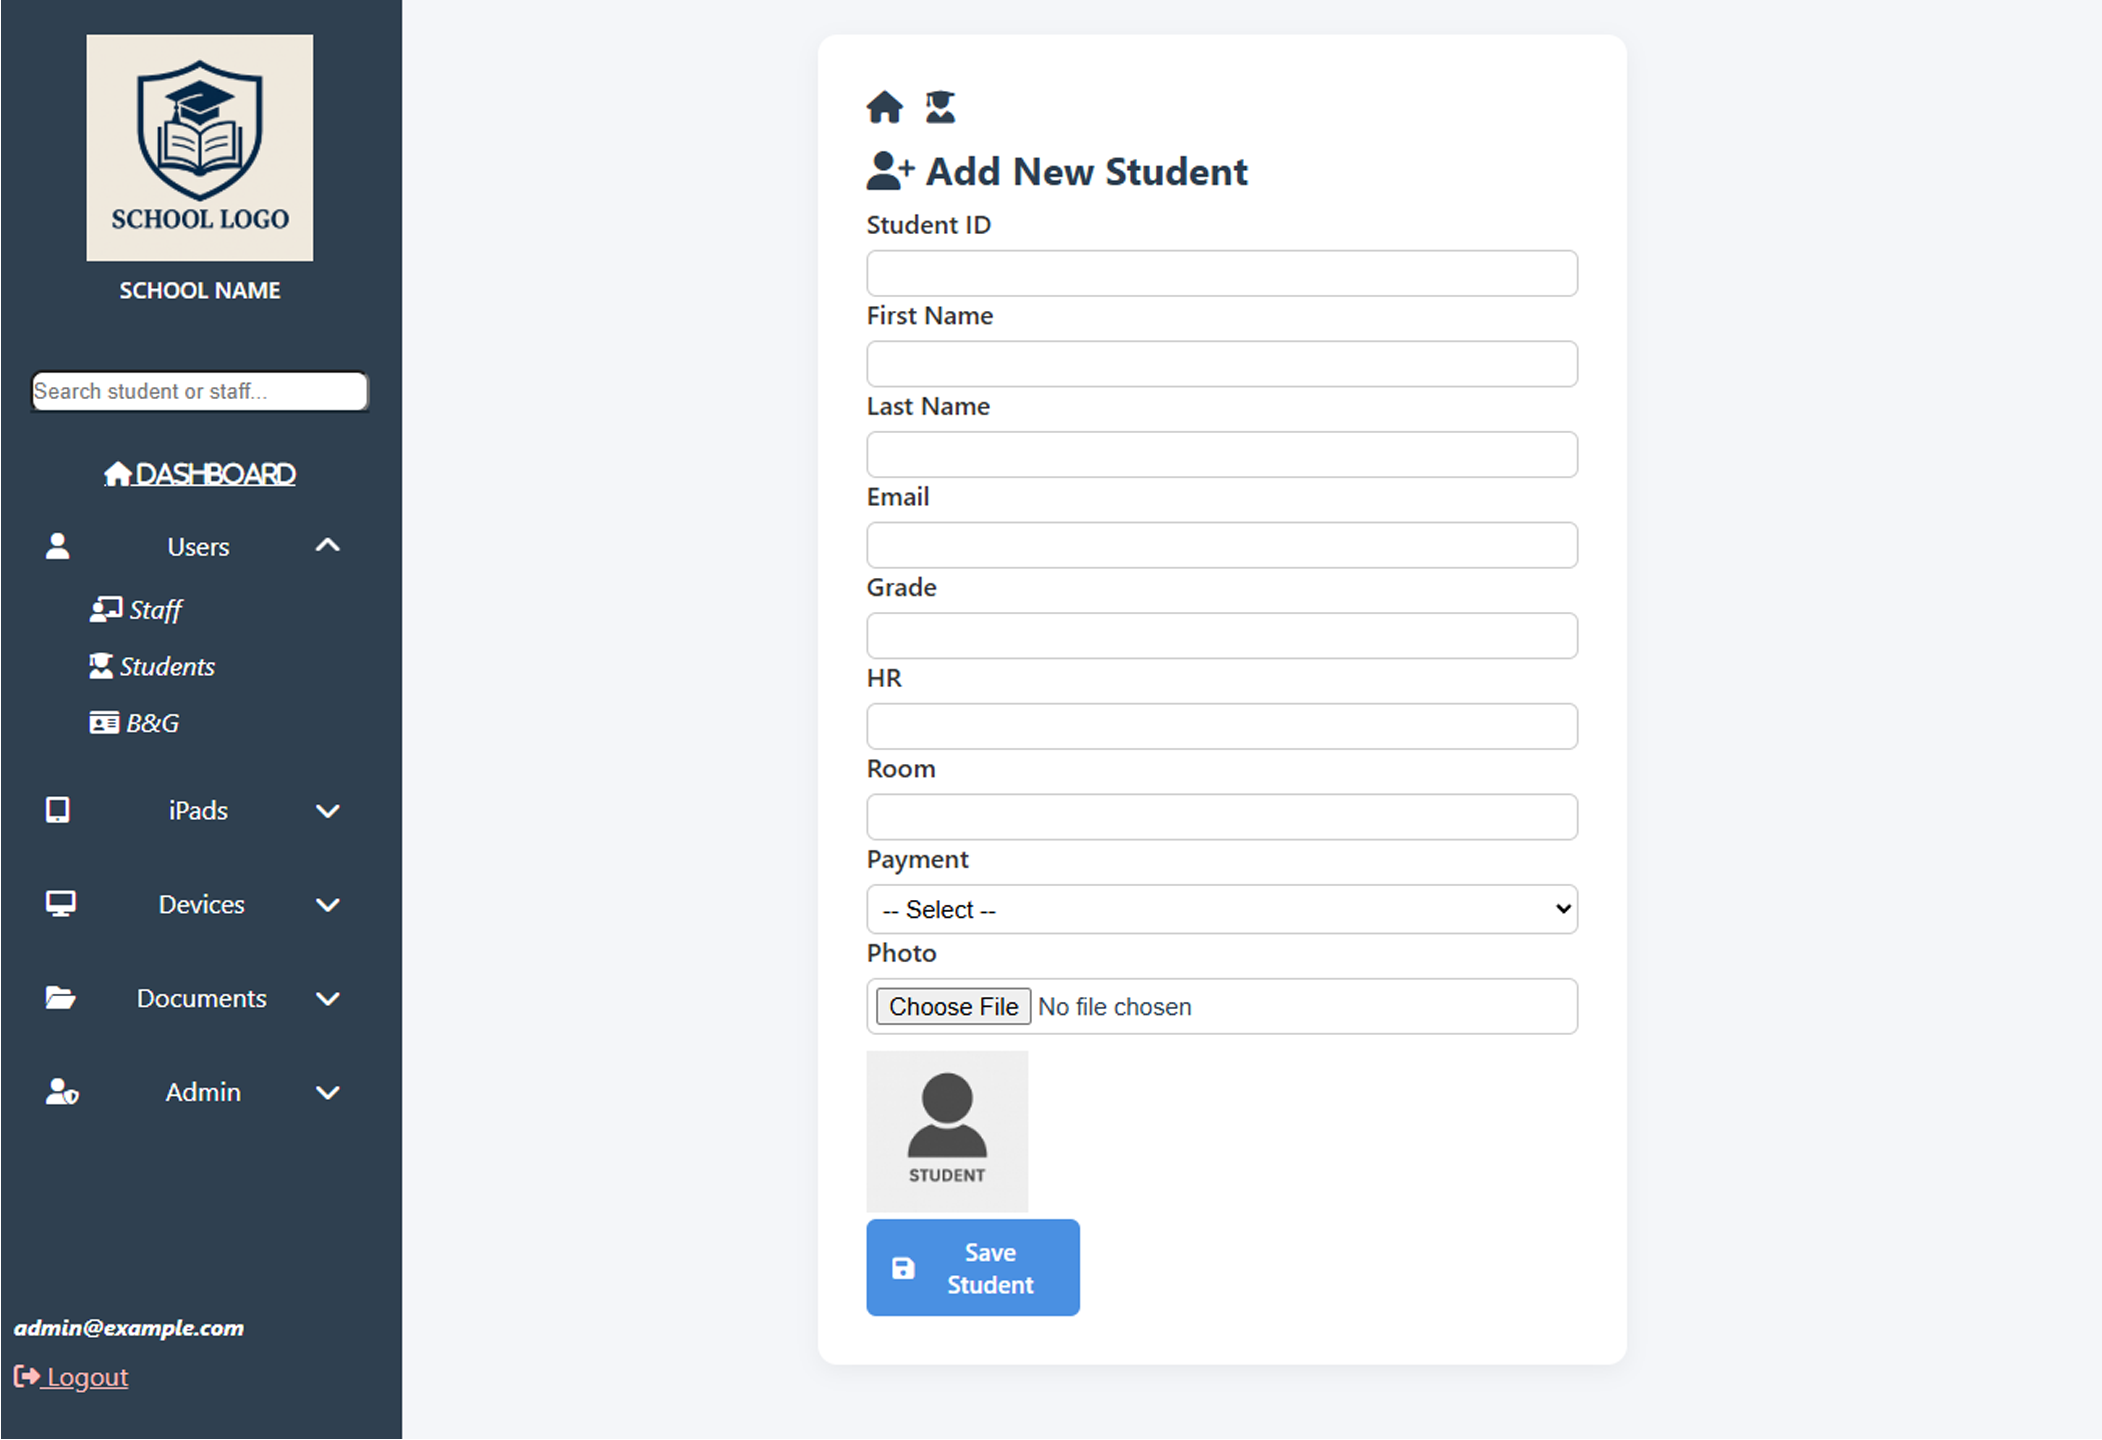This screenshot has height=1440, width=2102.
Task: Click the Choose File photo button
Action: pyautogui.click(x=953, y=1007)
